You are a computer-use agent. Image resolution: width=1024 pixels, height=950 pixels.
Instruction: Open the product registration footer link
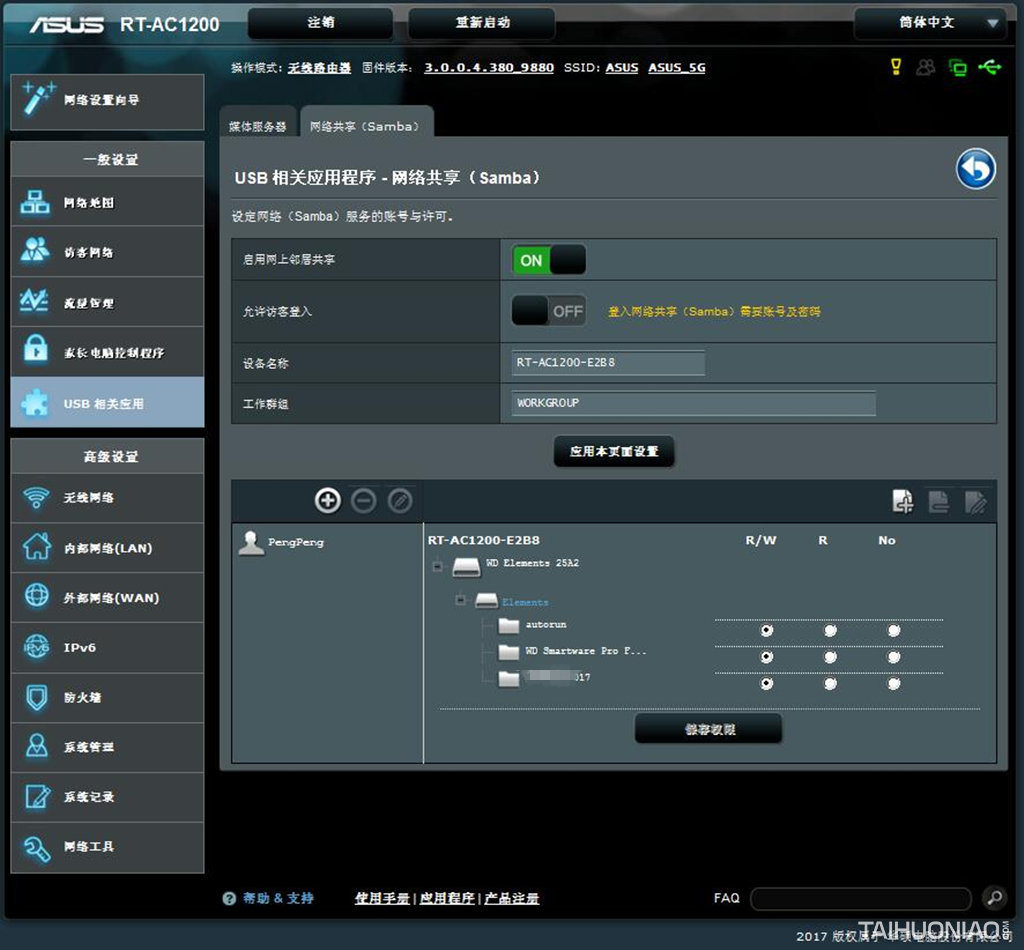point(511,898)
